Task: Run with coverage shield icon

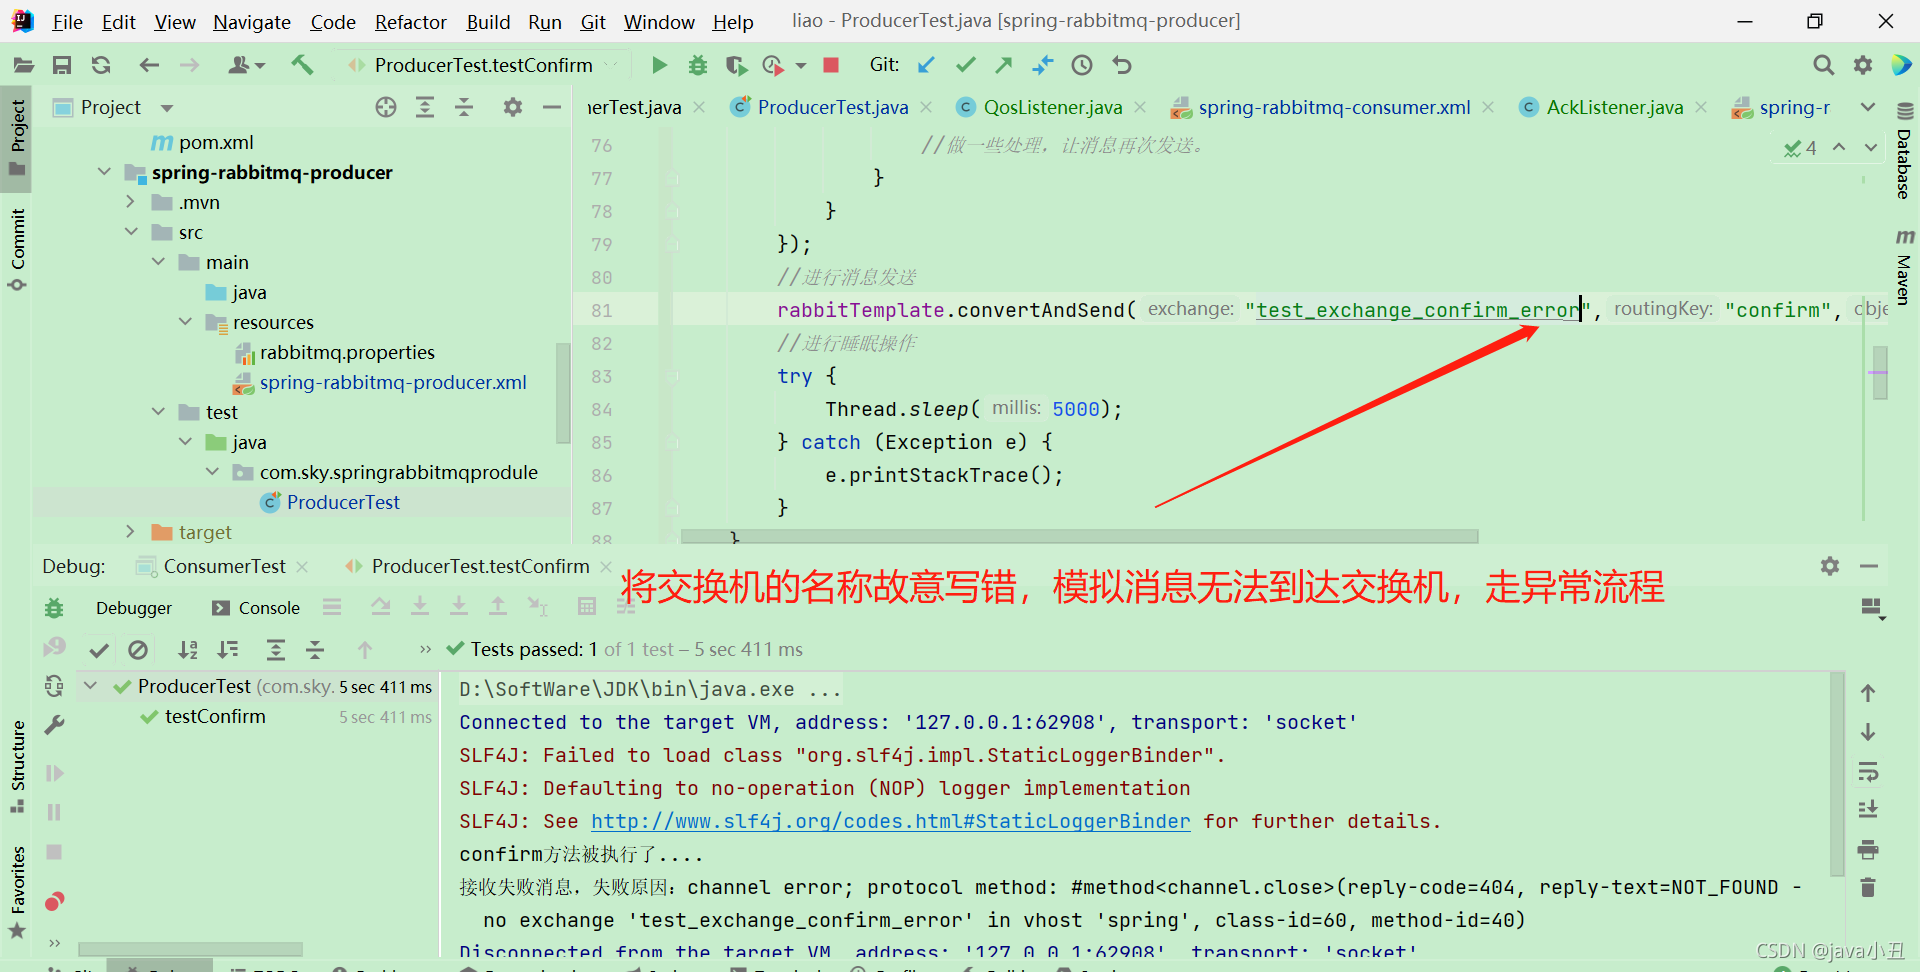Action: coord(736,65)
